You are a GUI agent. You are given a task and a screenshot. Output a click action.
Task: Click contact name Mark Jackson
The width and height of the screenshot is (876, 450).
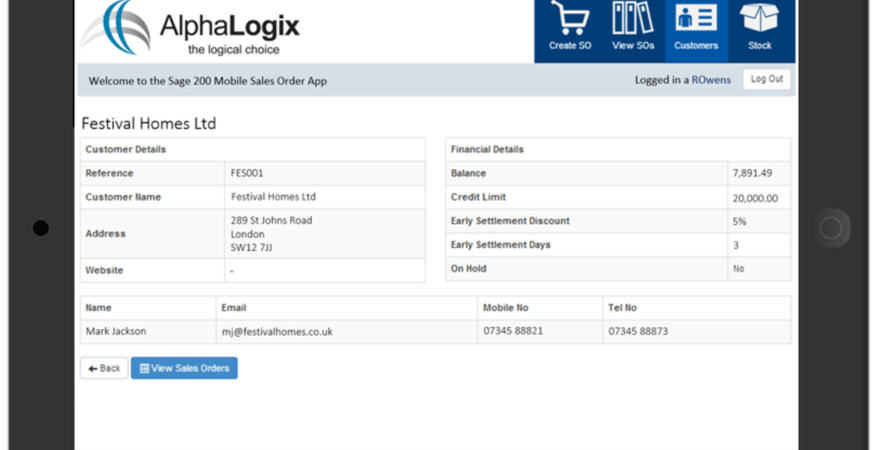pos(116,331)
